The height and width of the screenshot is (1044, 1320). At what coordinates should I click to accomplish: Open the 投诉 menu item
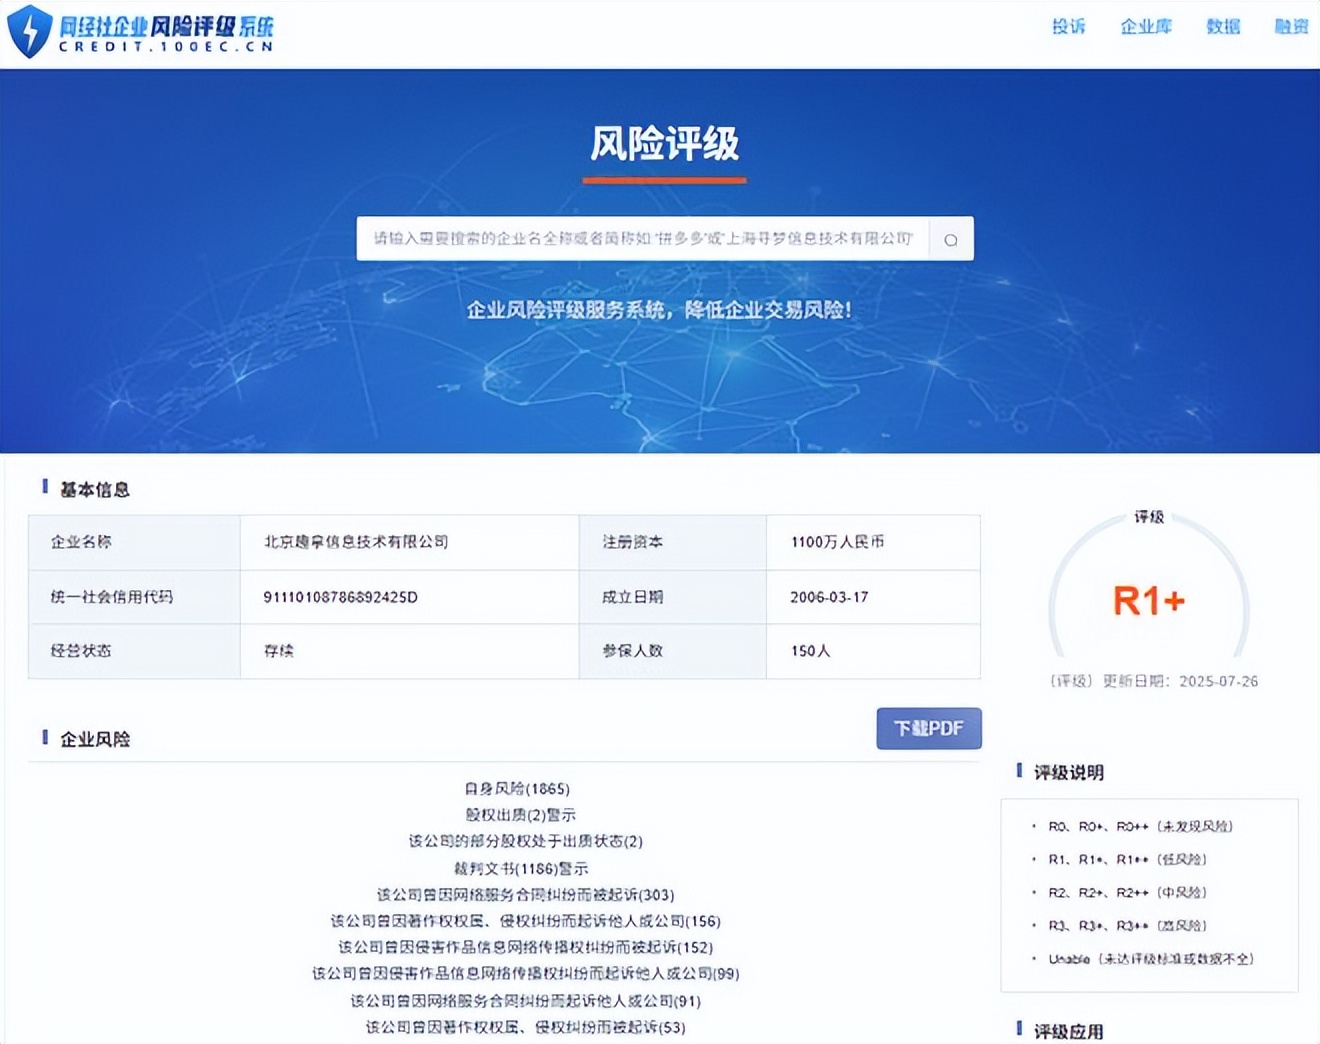[1068, 27]
